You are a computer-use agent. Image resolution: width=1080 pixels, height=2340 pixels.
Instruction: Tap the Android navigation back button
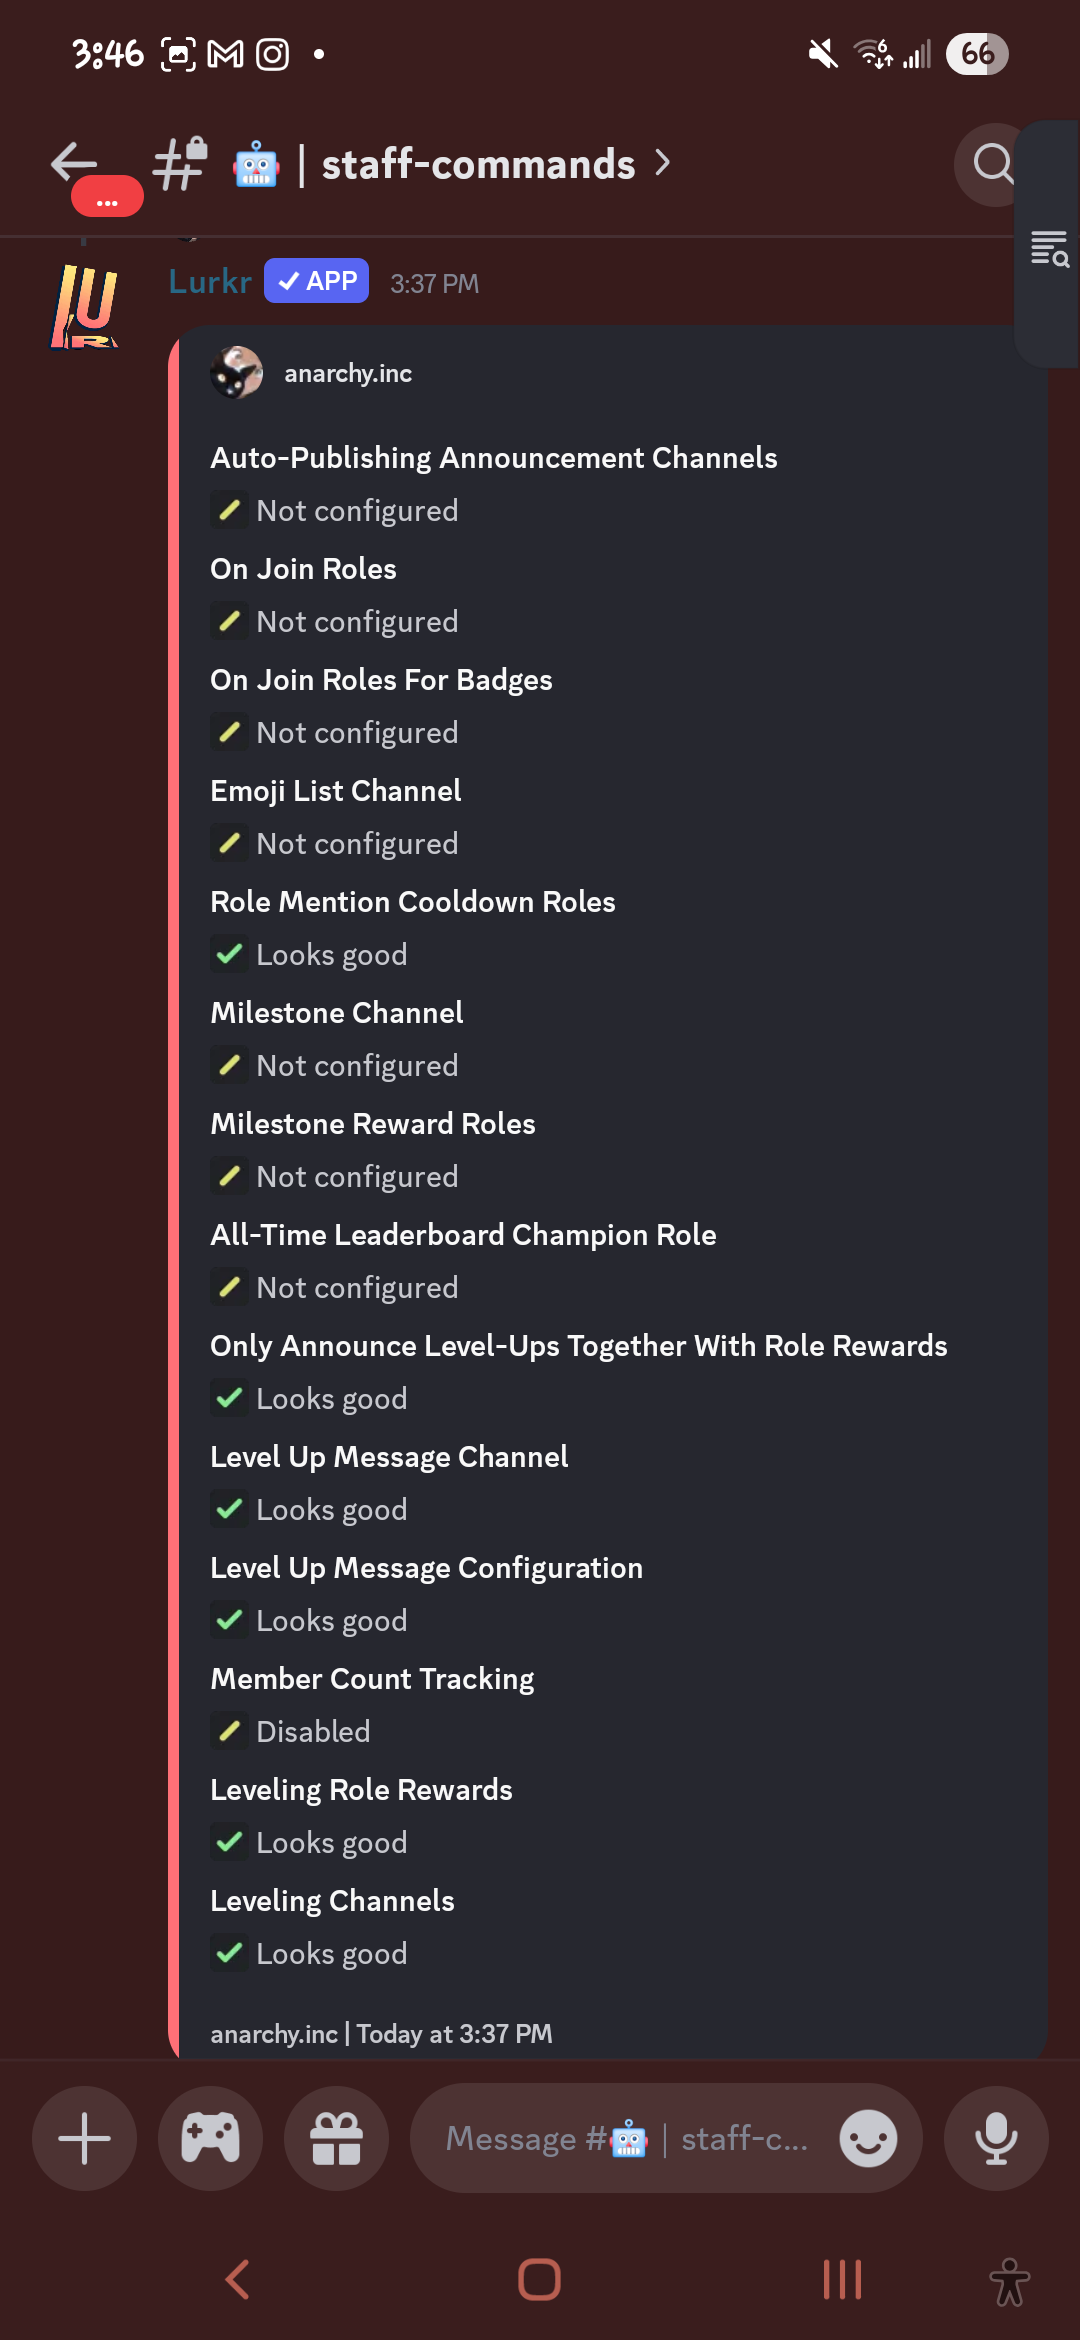238,2280
